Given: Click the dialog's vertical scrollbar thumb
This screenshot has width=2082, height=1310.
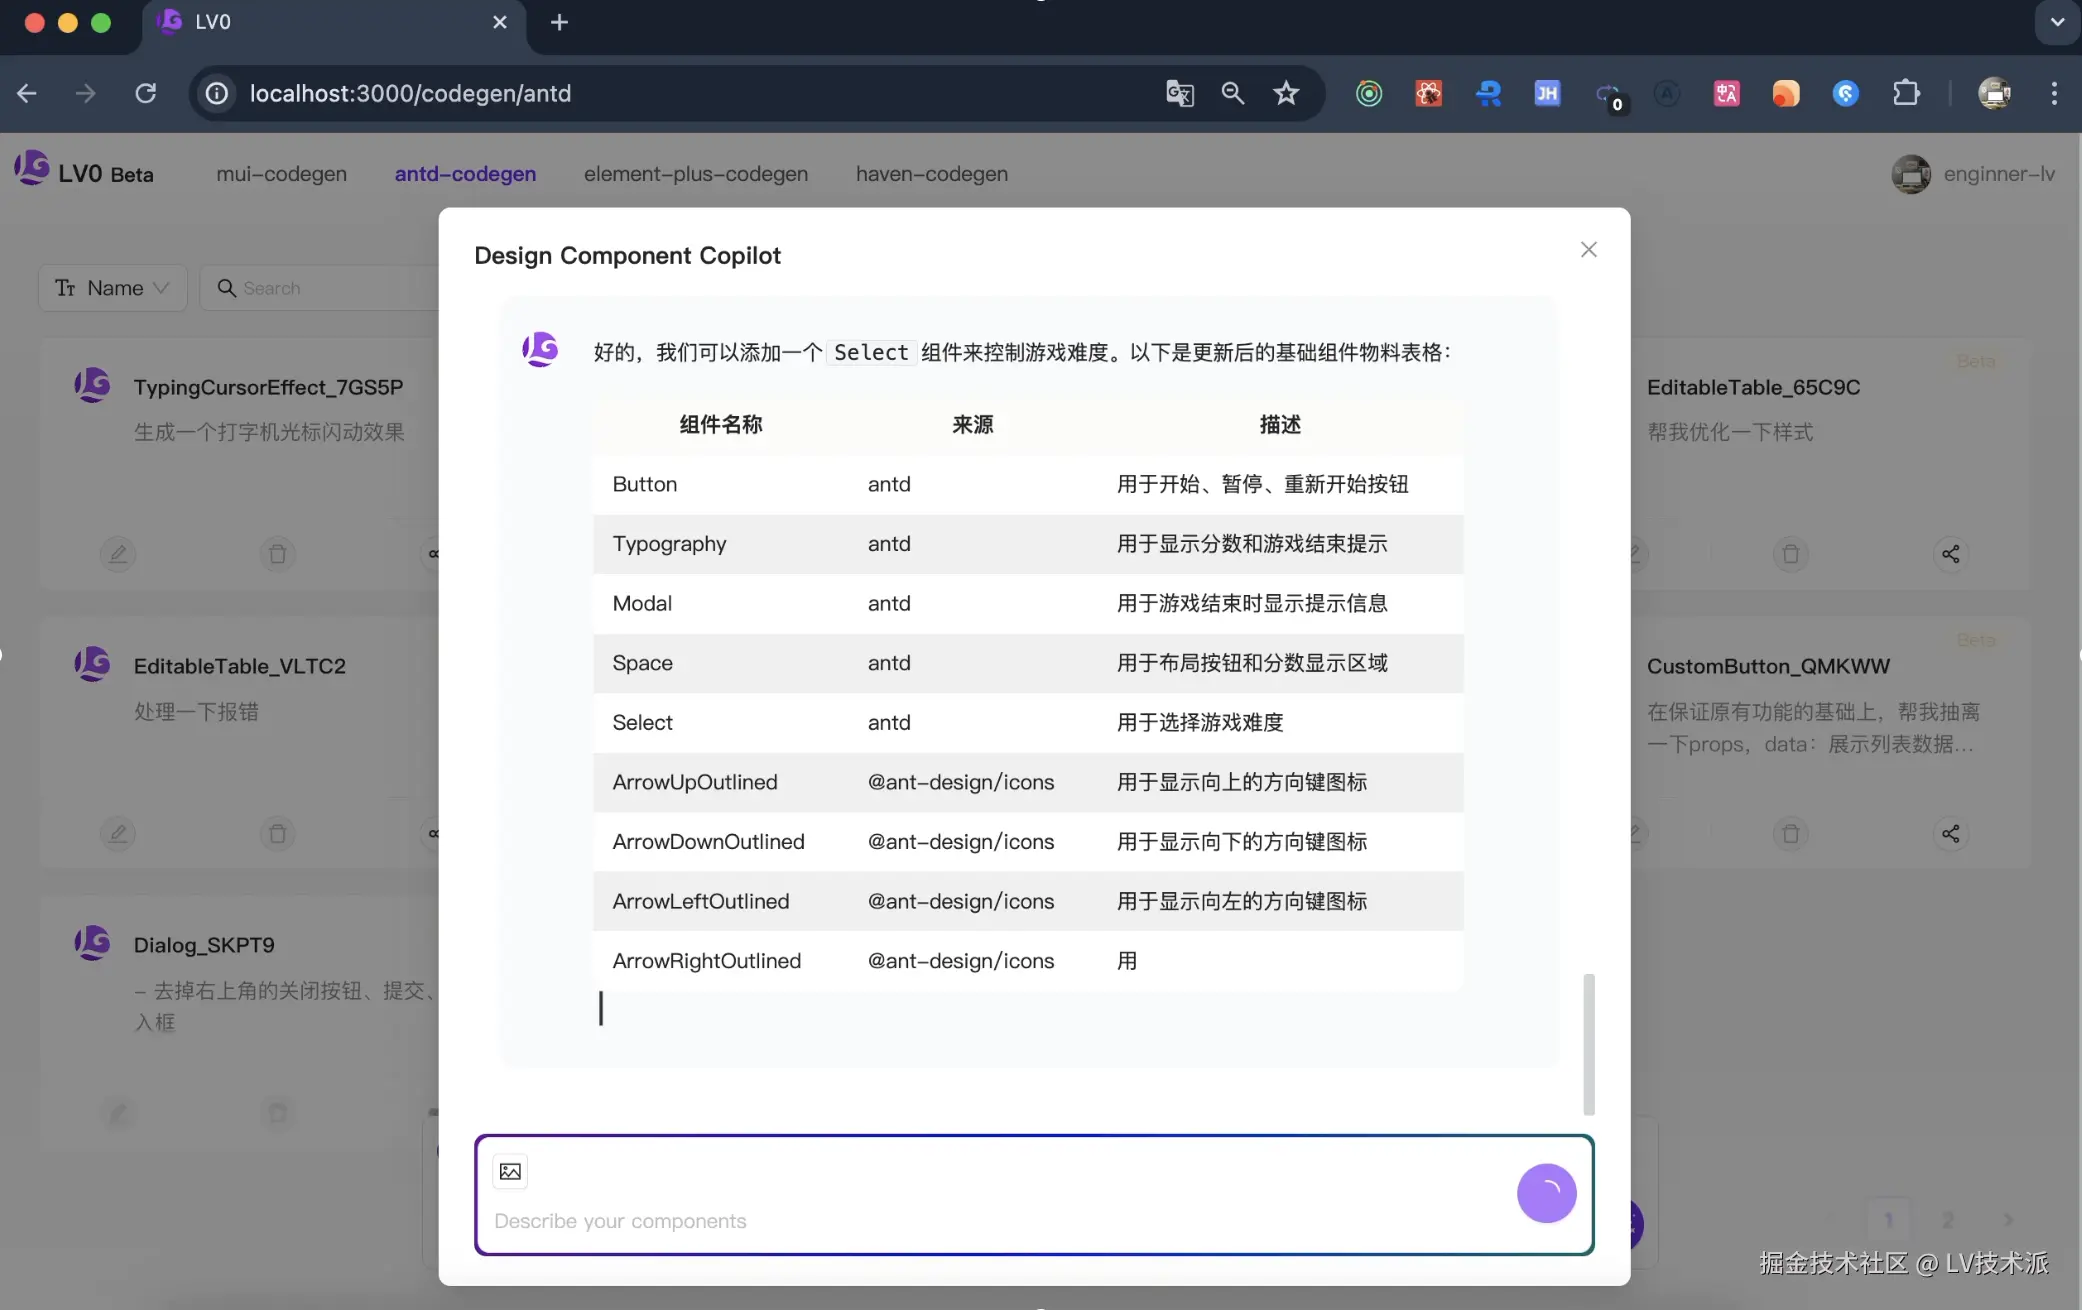Looking at the screenshot, I should 1588,1044.
